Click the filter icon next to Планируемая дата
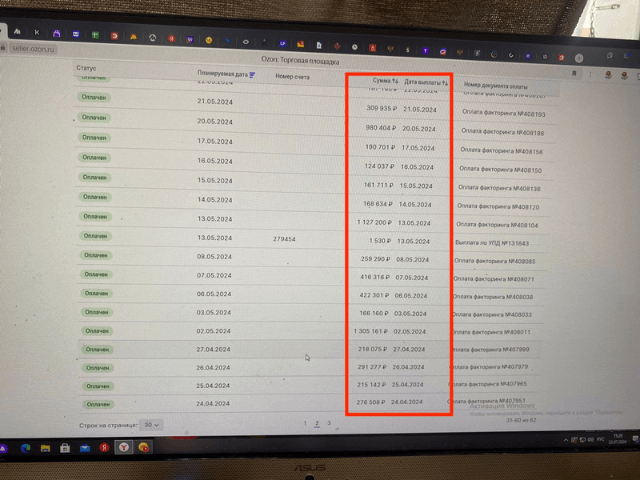The width and height of the screenshot is (640, 480). (252, 75)
